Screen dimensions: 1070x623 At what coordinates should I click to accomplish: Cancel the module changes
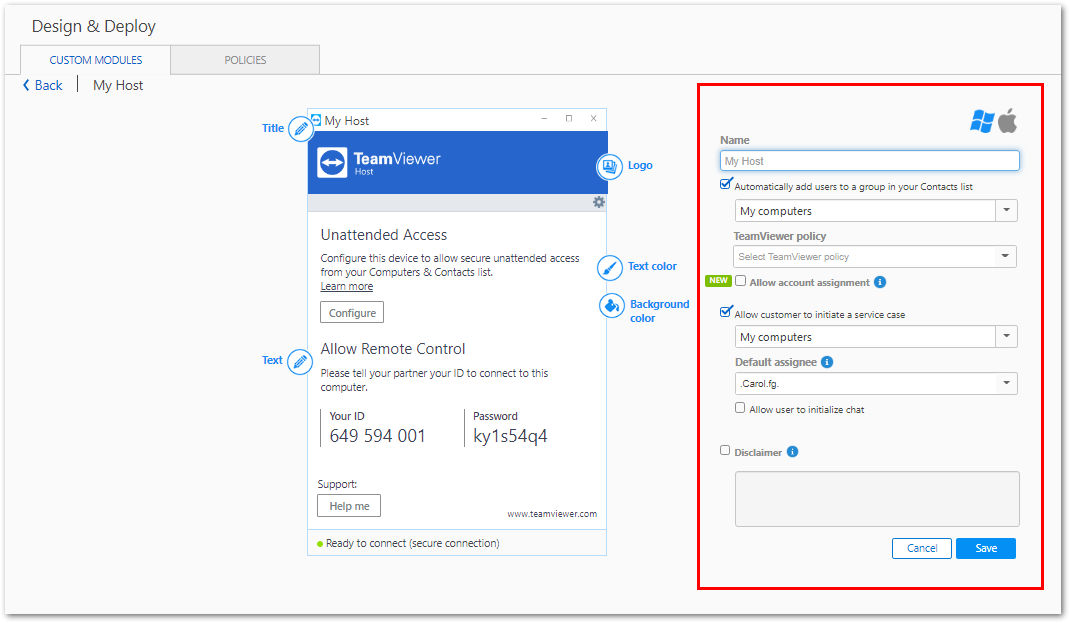coord(921,549)
